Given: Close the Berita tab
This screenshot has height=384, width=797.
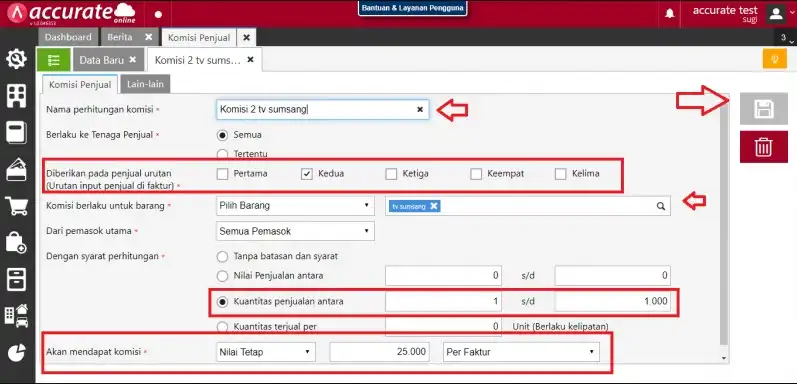Looking at the screenshot, I should coord(148,37).
